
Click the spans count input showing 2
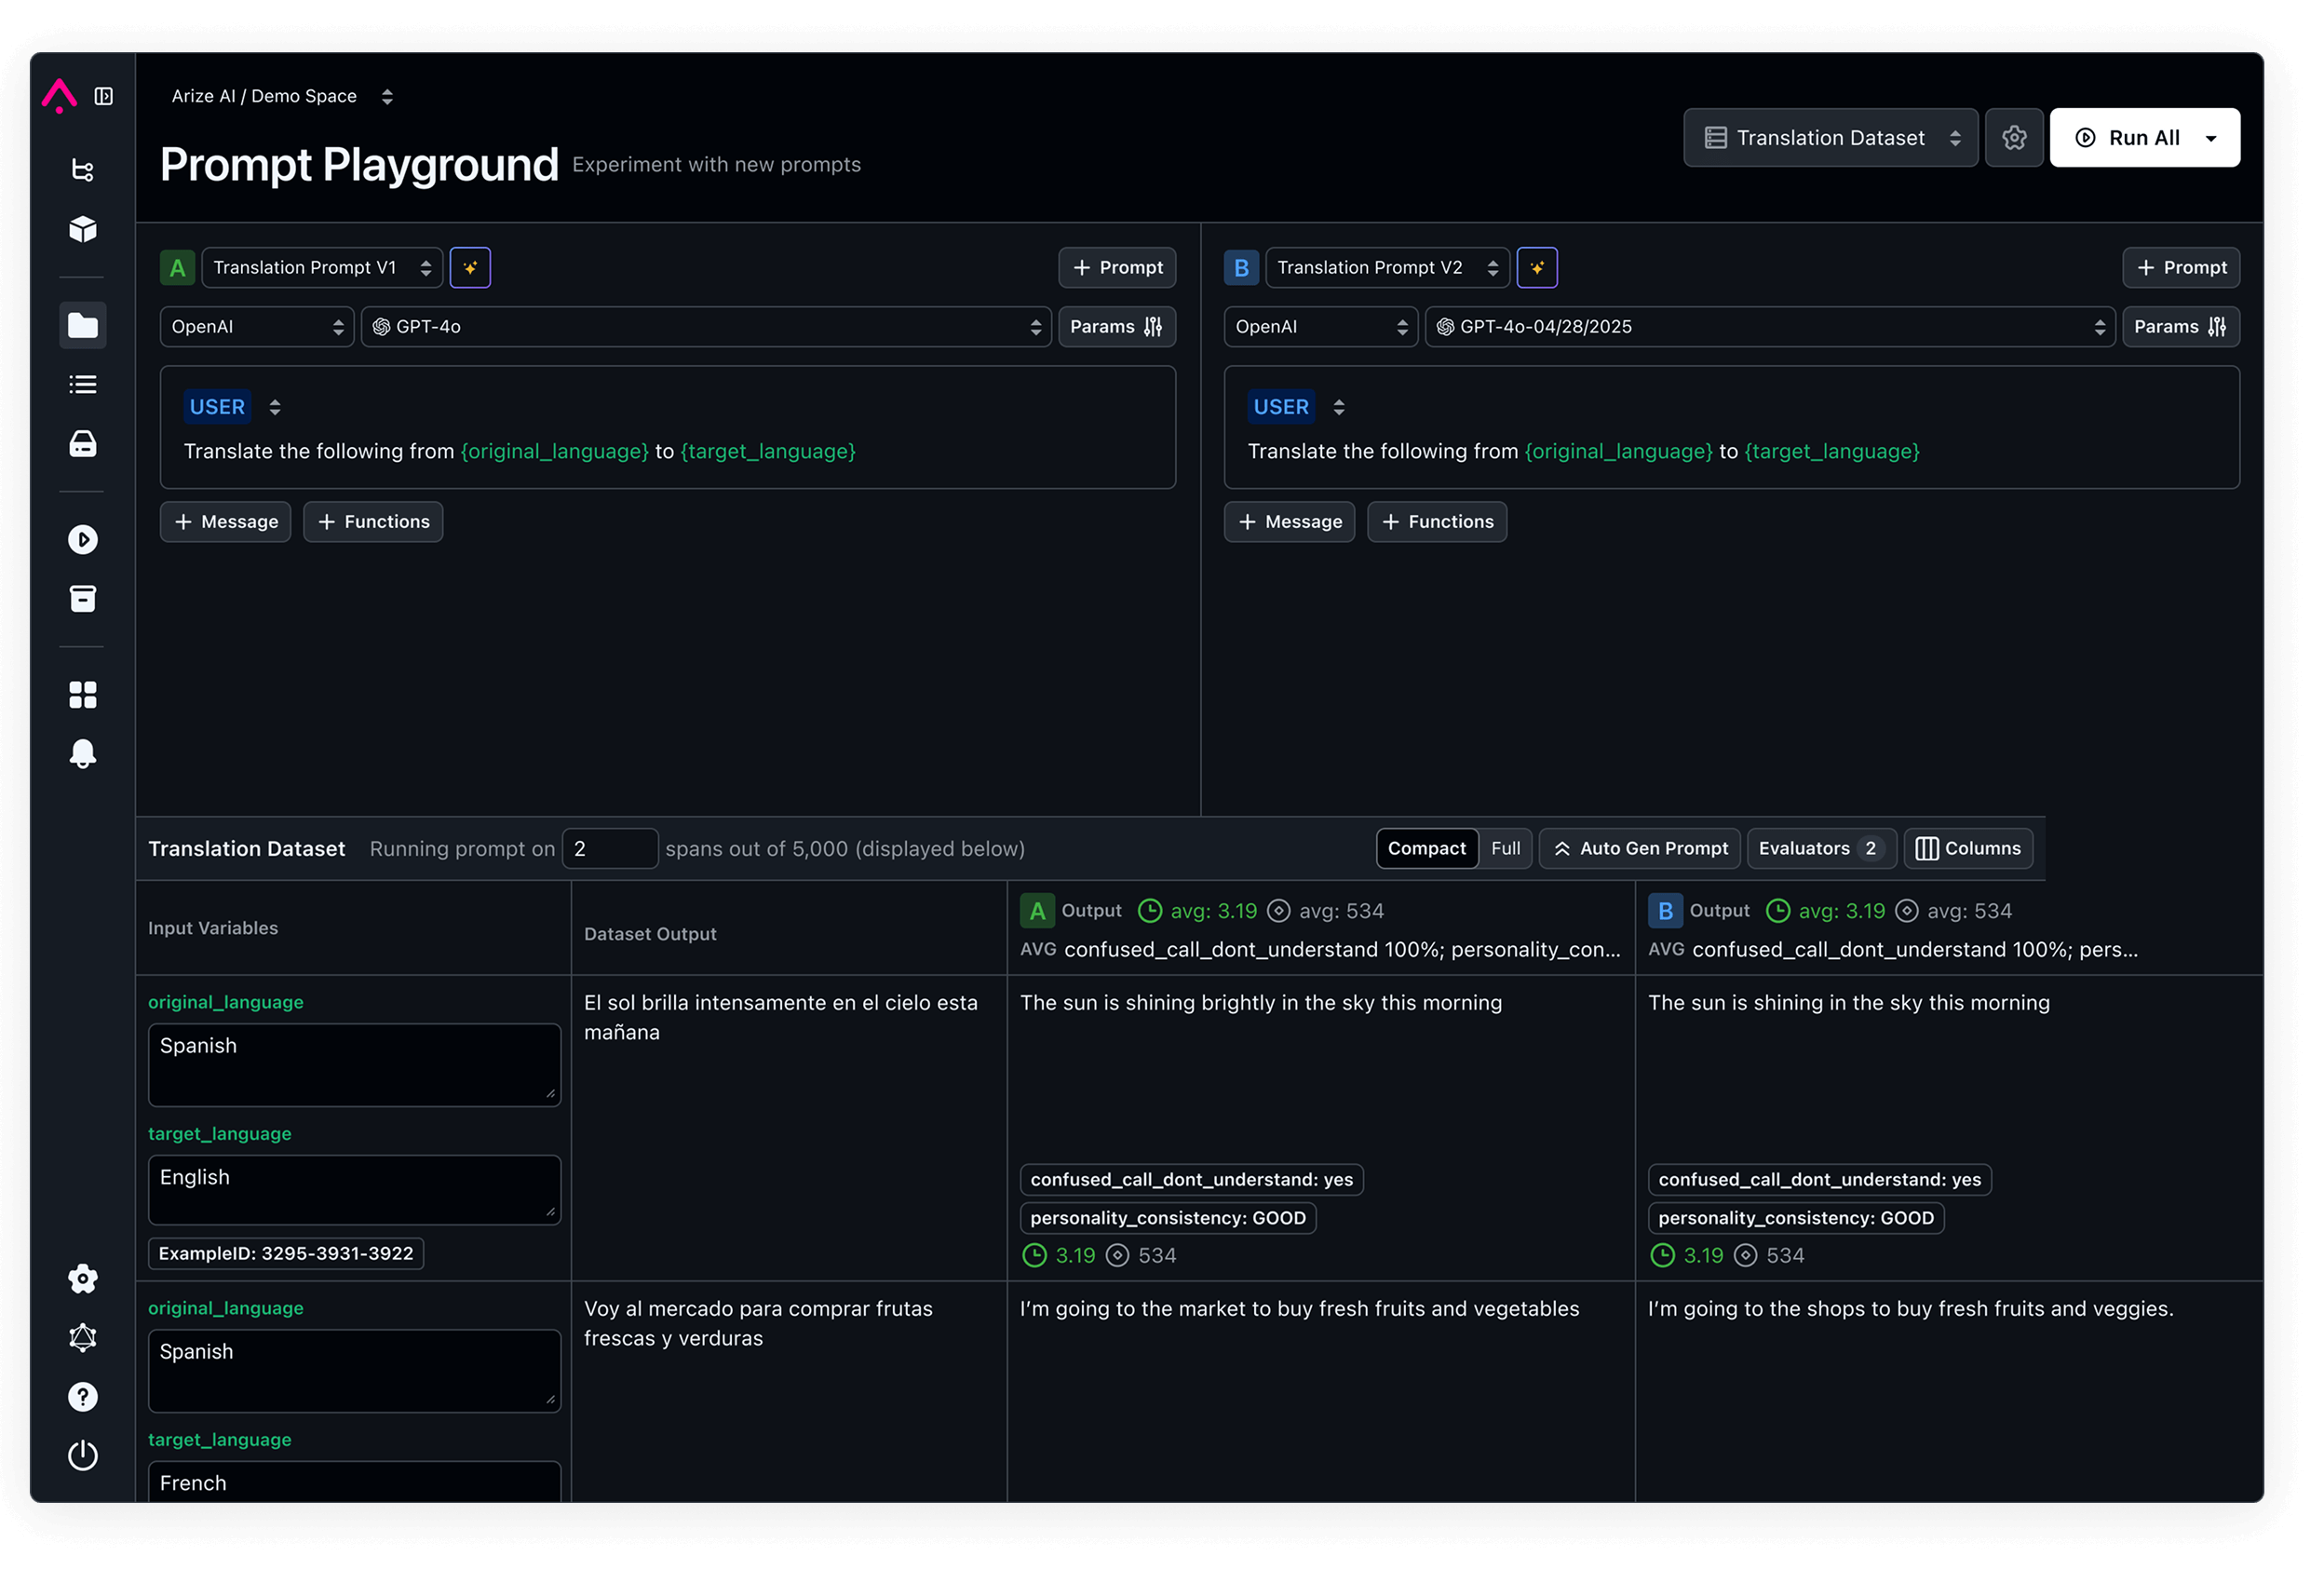[610, 849]
